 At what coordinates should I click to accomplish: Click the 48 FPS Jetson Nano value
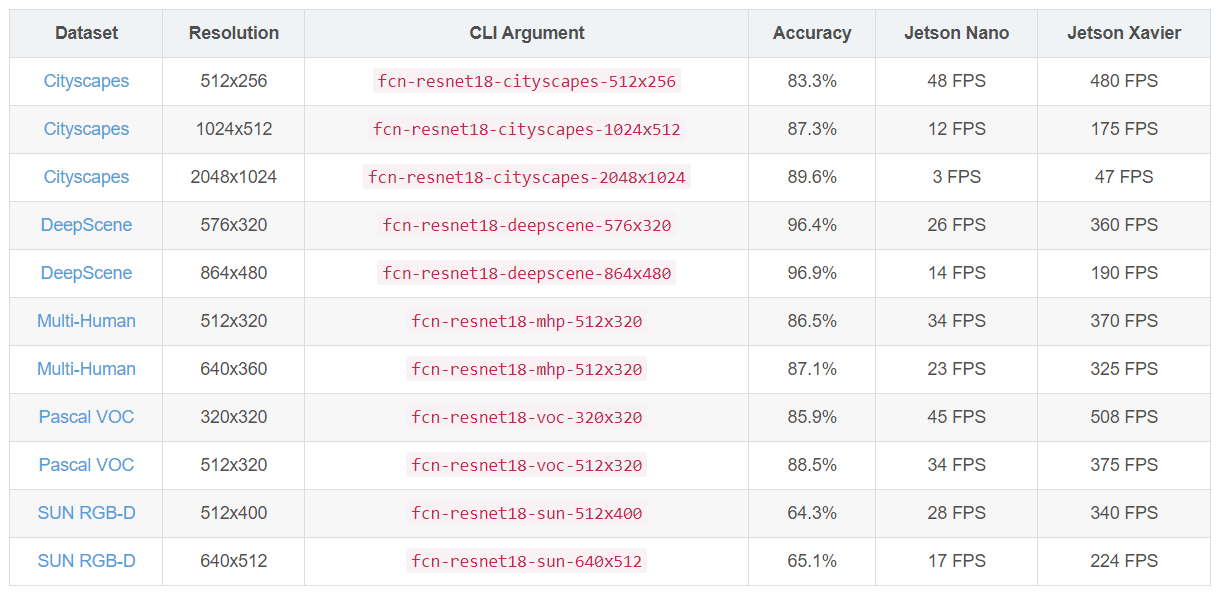coord(957,81)
